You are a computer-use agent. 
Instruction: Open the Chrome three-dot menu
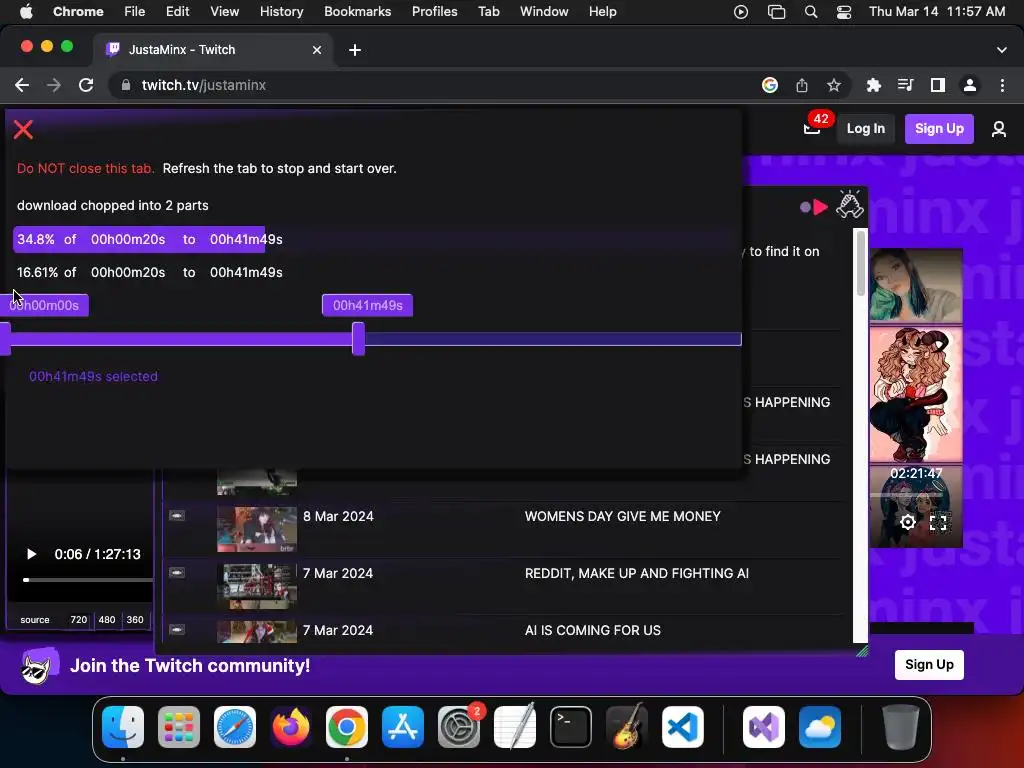click(1002, 85)
